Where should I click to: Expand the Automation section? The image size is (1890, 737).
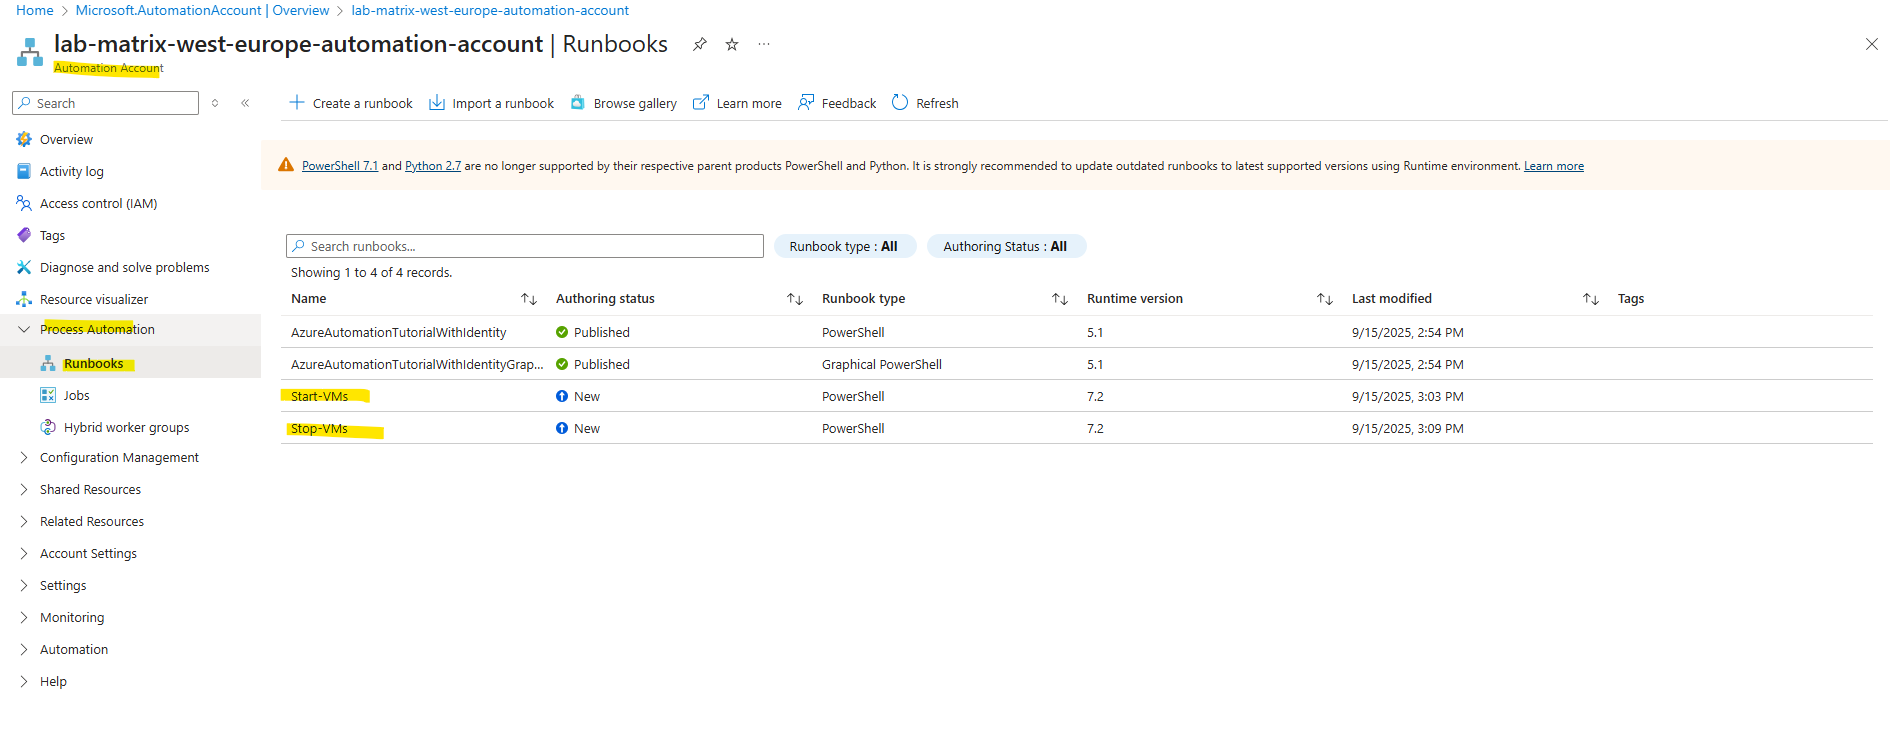[24, 649]
